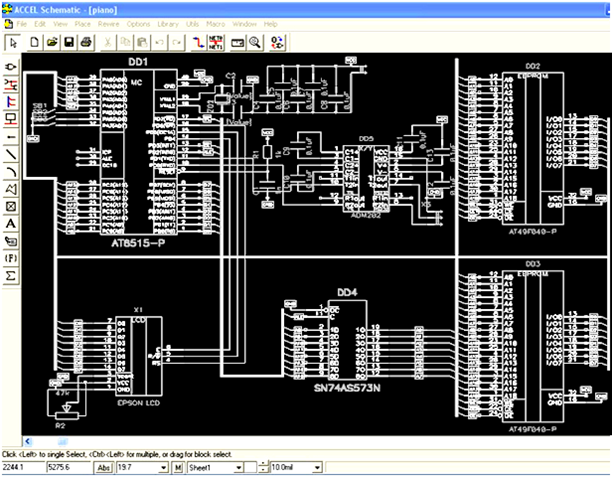Viewport: 612px width, 477px height.
Task: Click the horizontal scrollbar left arrow
Action: pyautogui.click(x=29, y=441)
